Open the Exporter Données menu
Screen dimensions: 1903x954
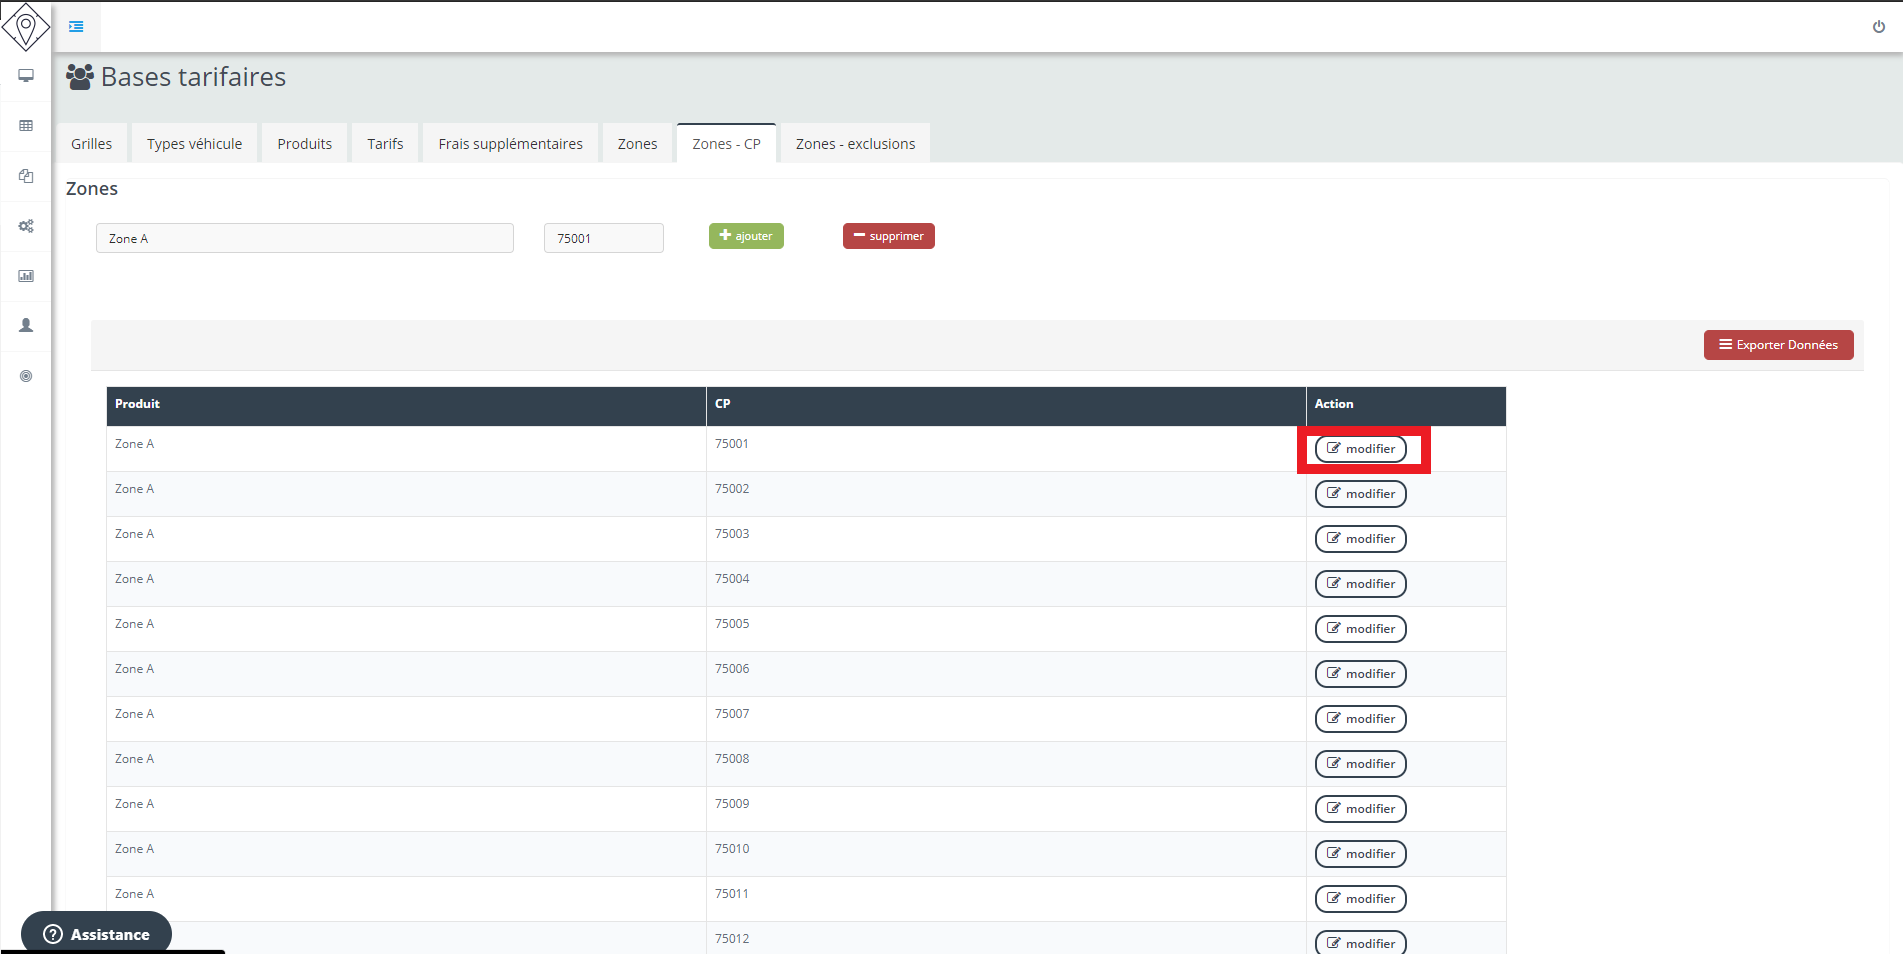tap(1778, 345)
